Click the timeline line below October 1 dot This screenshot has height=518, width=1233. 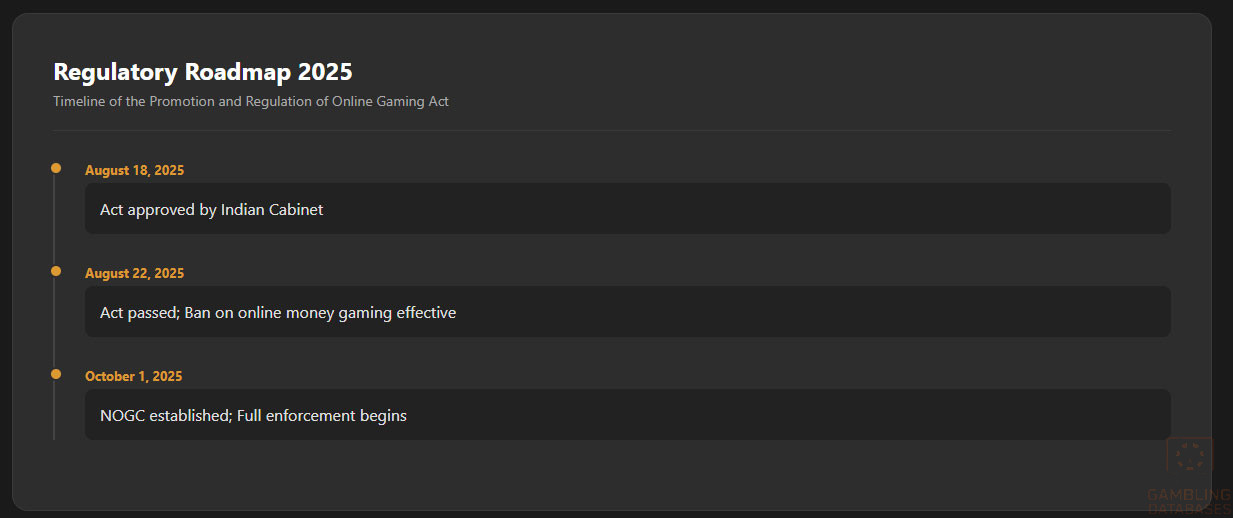pos(54,412)
